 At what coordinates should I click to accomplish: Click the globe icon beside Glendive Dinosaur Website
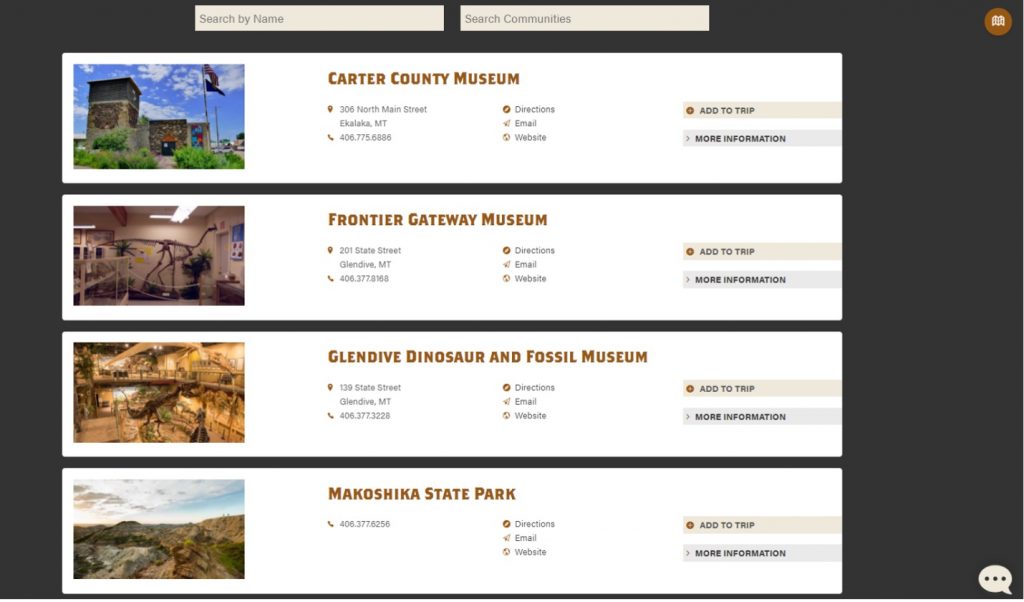click(506, 416)
